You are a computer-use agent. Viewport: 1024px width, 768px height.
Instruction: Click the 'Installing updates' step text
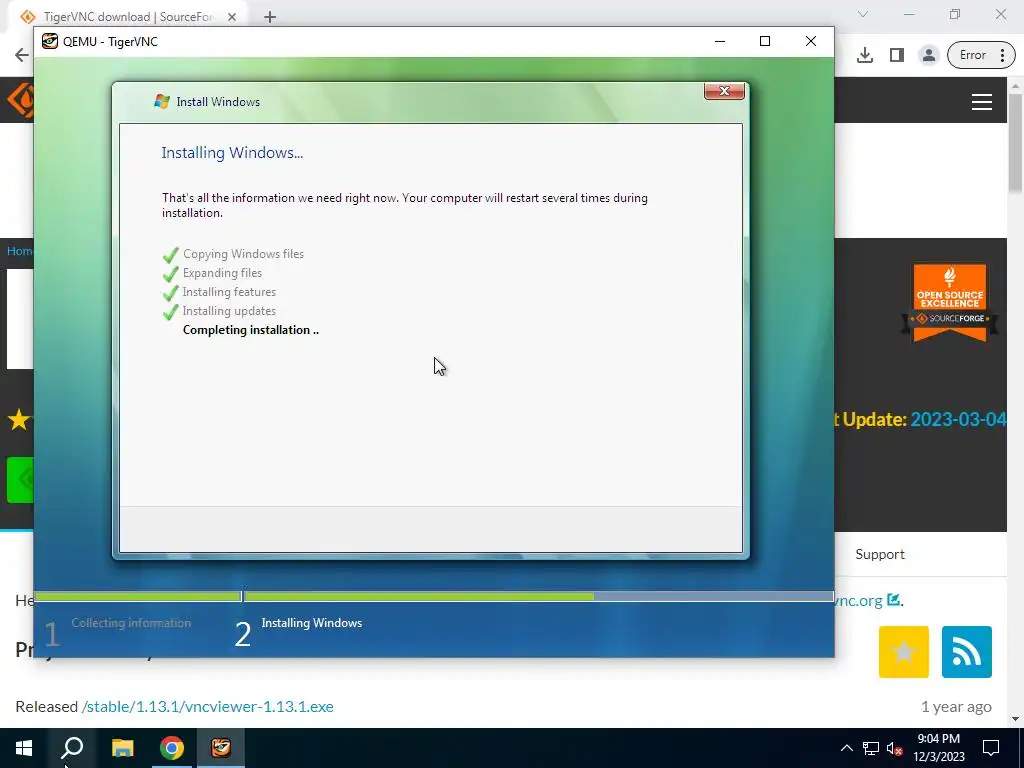tap(229, 311)
